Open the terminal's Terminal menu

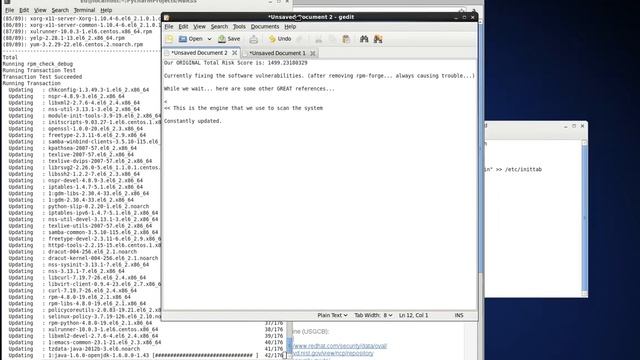[x=84, y=10]
